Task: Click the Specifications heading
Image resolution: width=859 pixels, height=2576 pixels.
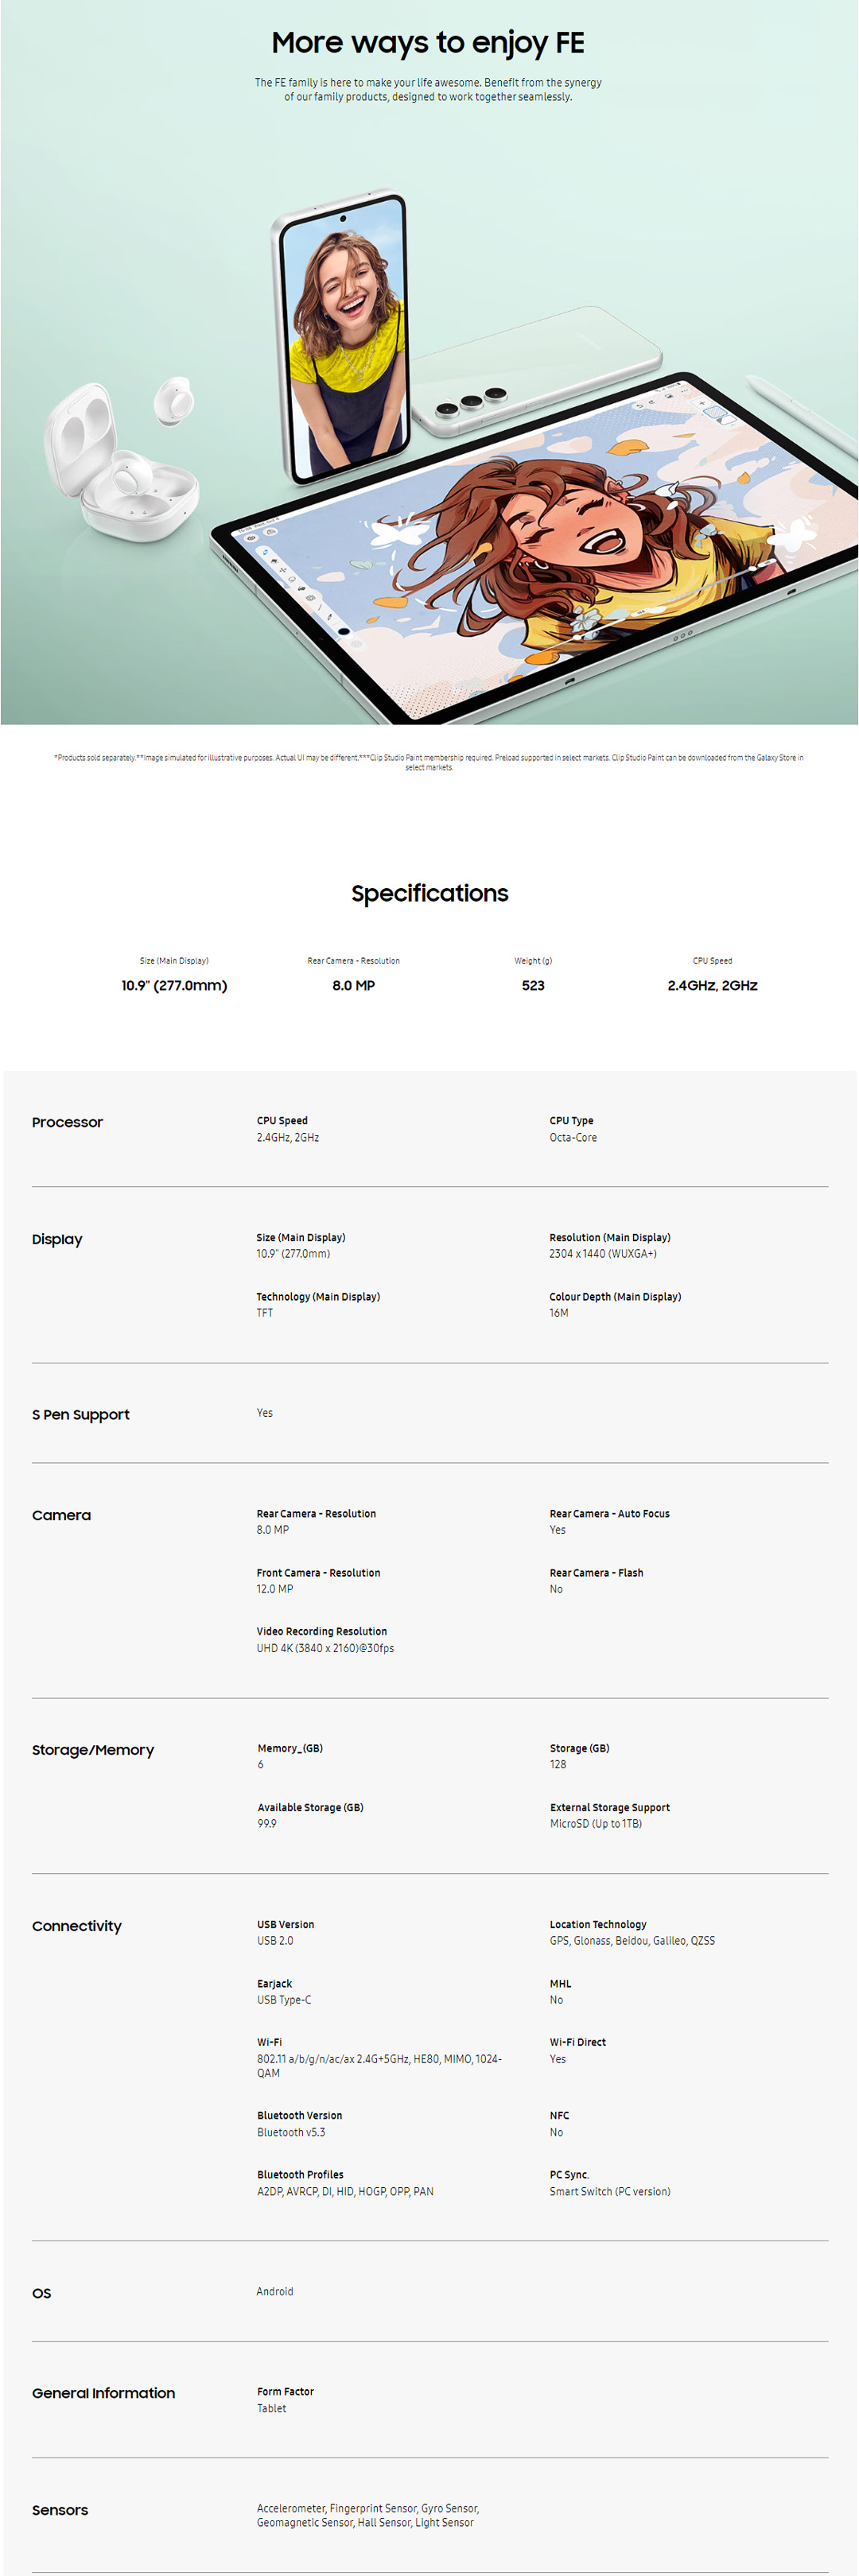Action: (x=429, y=893)
